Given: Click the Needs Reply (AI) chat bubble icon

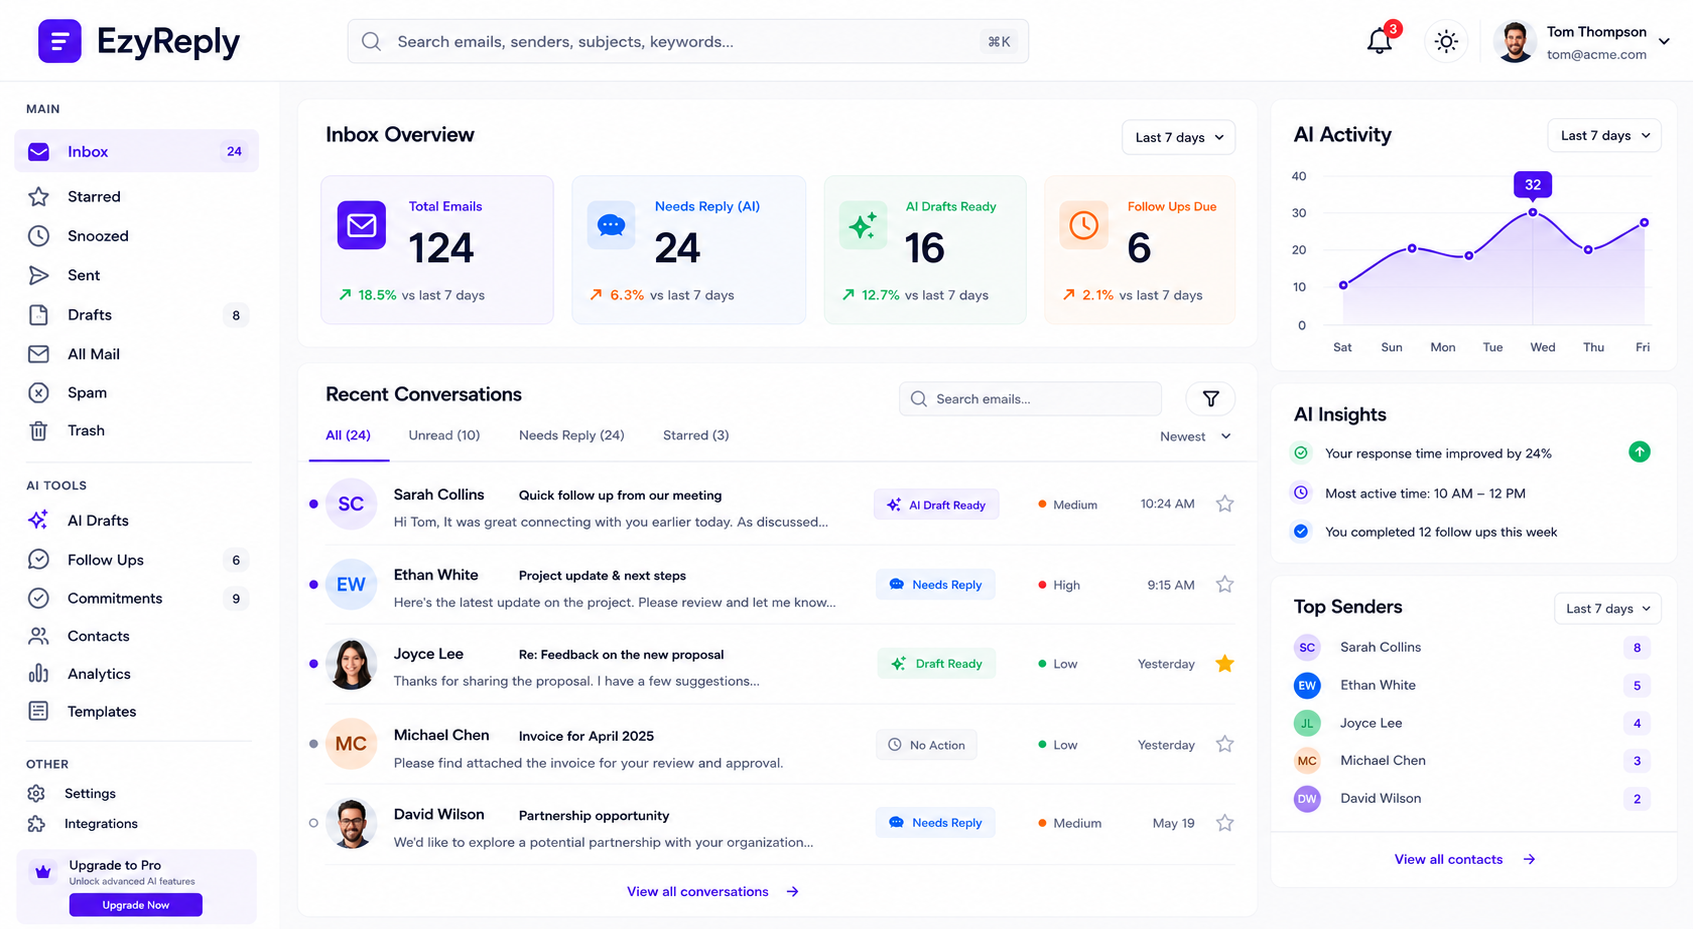Looking at the screenshot, I should click(x=611, y=226).
